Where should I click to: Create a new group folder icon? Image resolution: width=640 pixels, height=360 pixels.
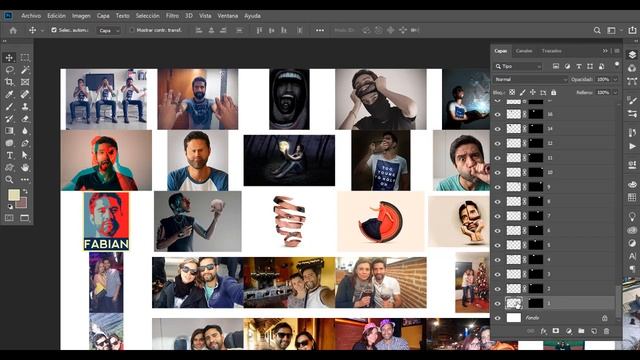581,331
